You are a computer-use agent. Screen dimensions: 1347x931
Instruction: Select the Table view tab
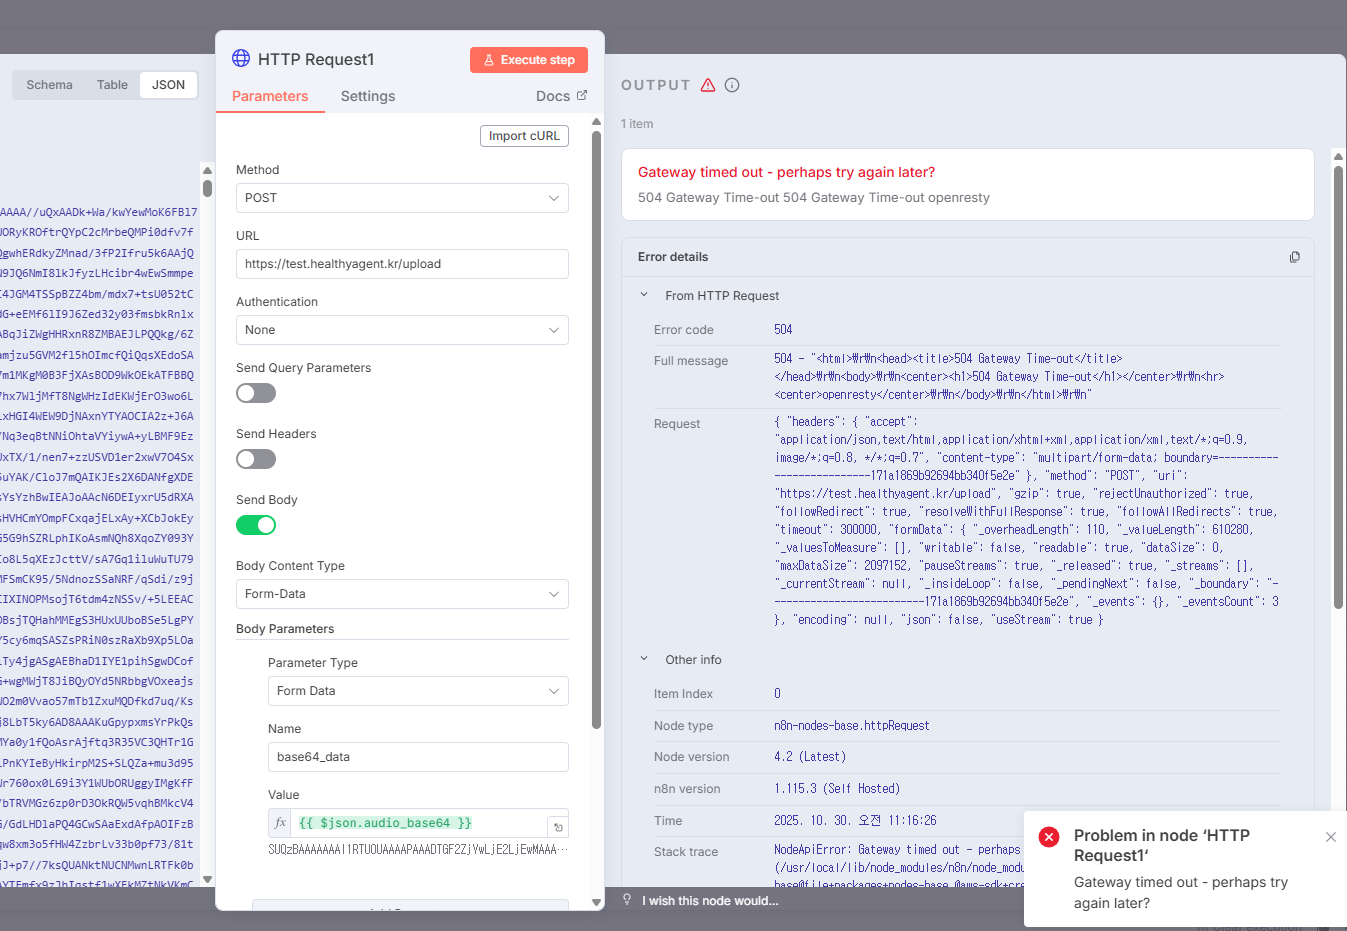(x=112, y=85)
